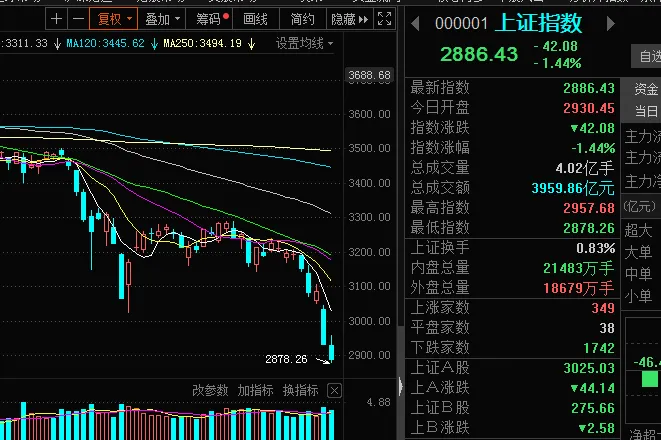Click 指数涨幅 value -1.44%

tap(593, 148)
